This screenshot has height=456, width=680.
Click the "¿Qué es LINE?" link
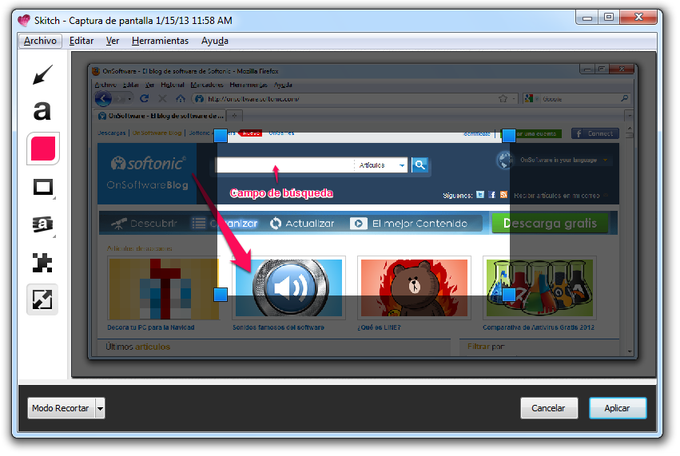379,328
